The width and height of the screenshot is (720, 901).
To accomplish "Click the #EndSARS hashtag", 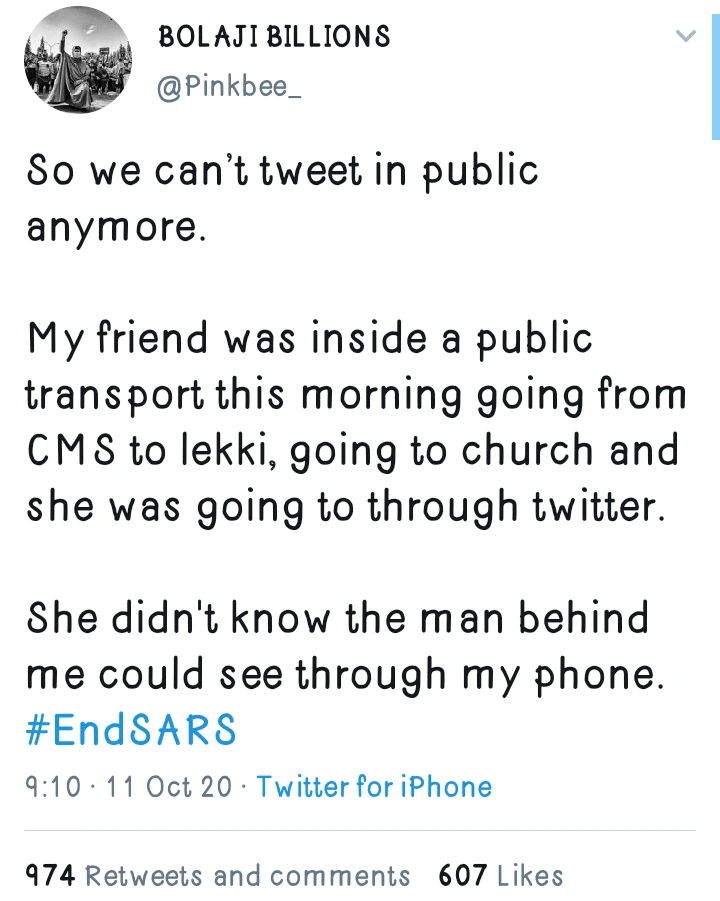I will pyautogui.click(x=131, y=729).
